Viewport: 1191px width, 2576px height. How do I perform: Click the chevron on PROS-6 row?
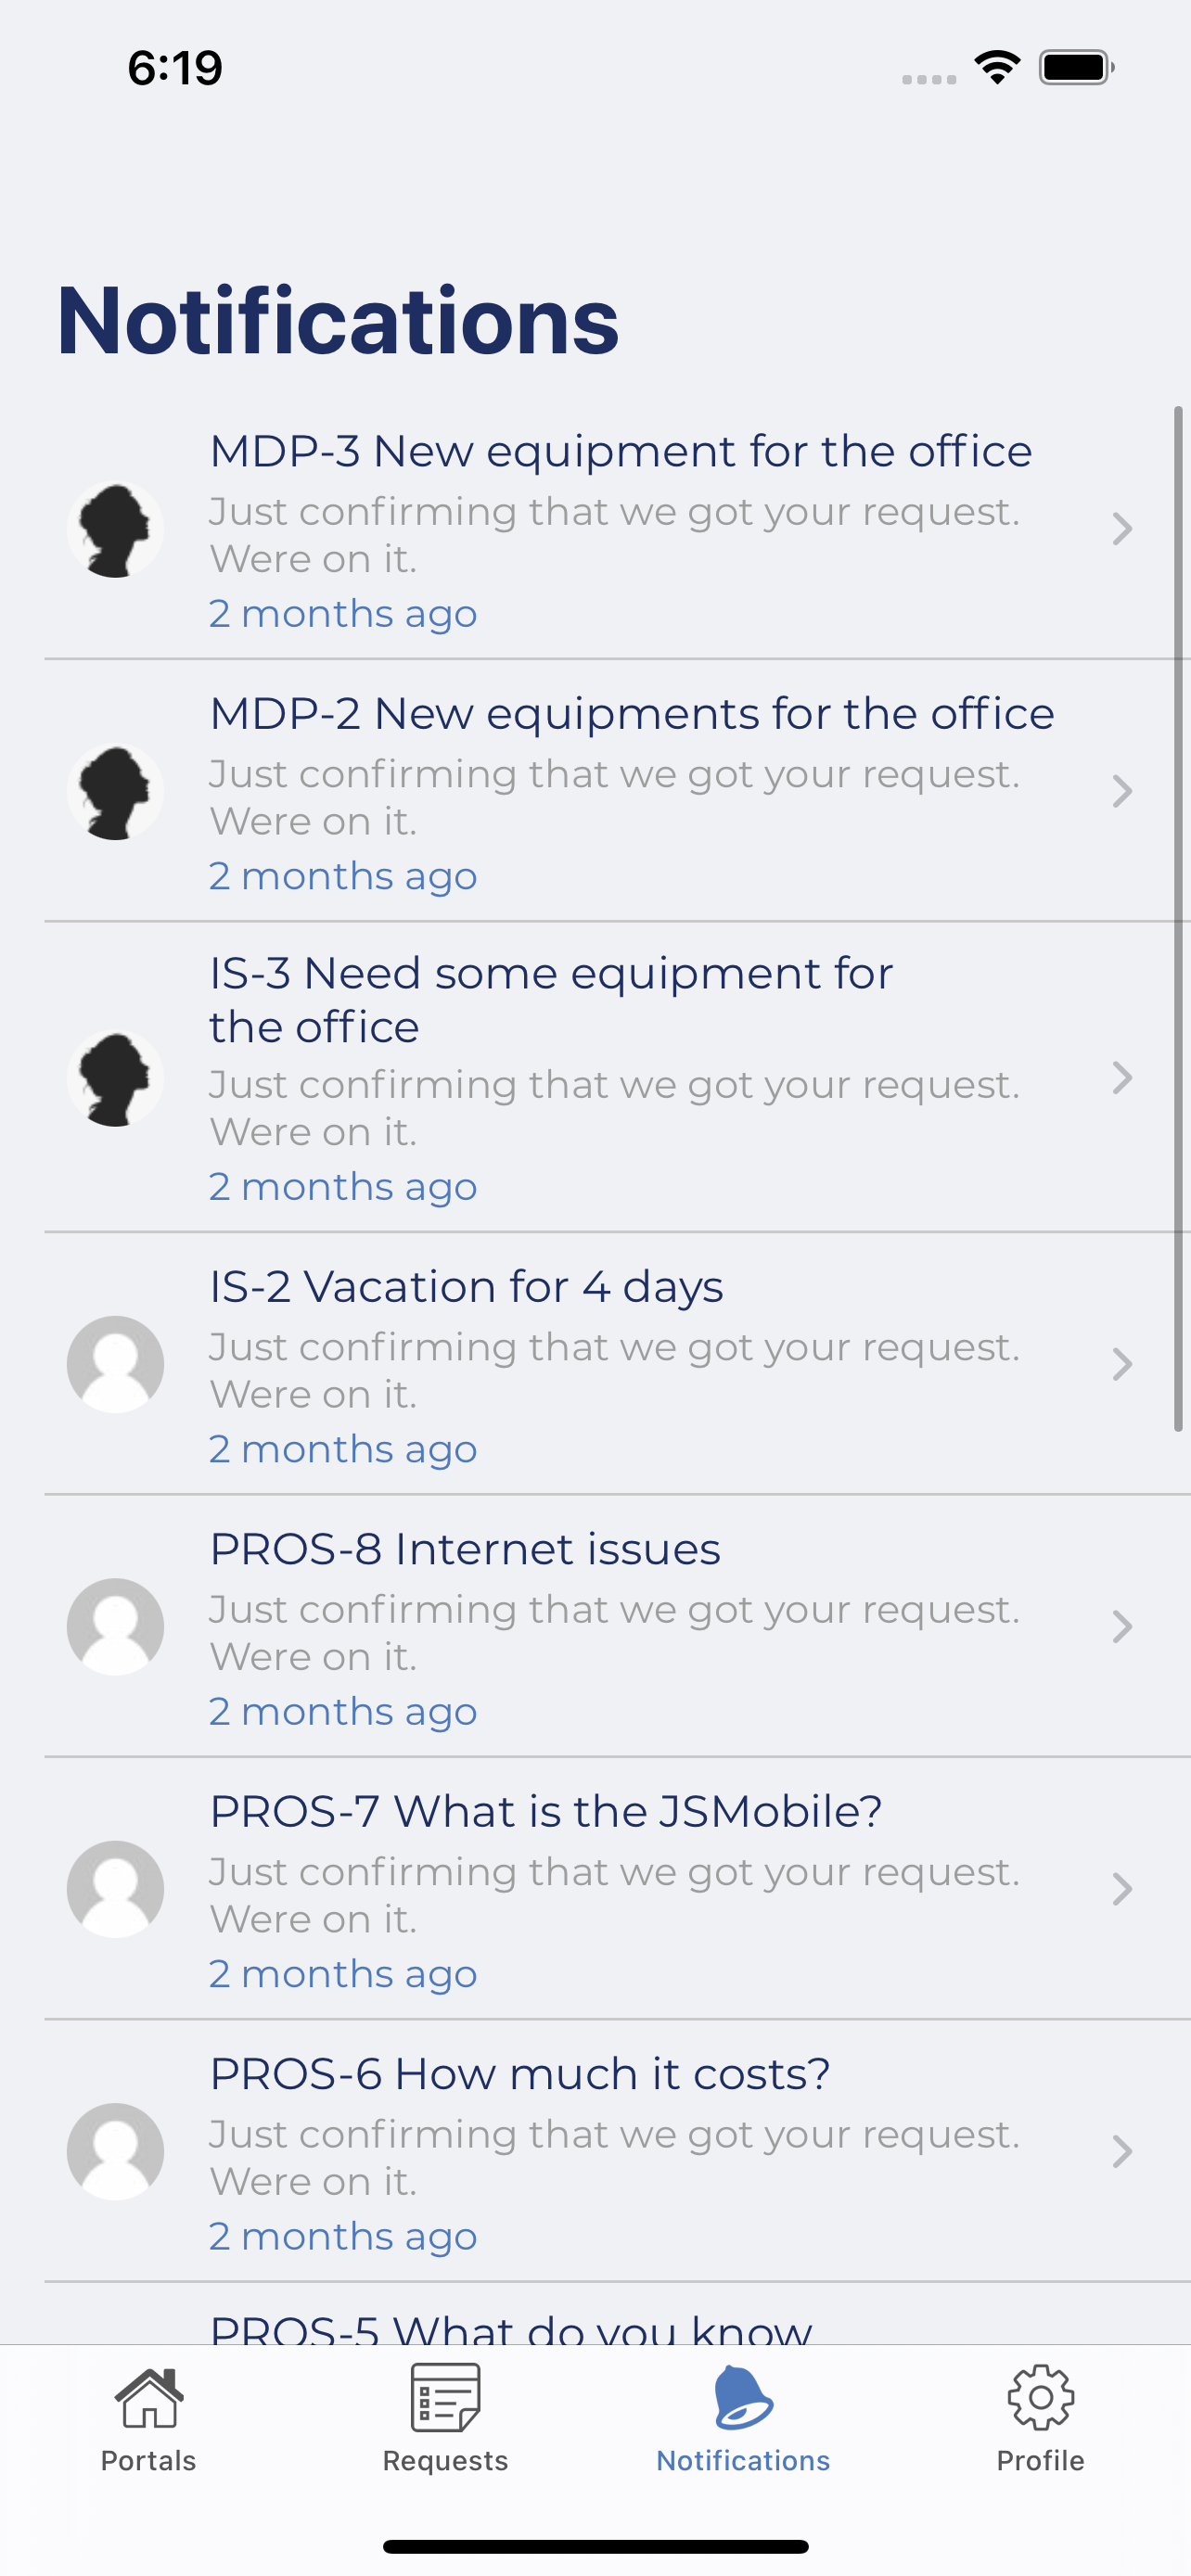pos(1122,2151)
